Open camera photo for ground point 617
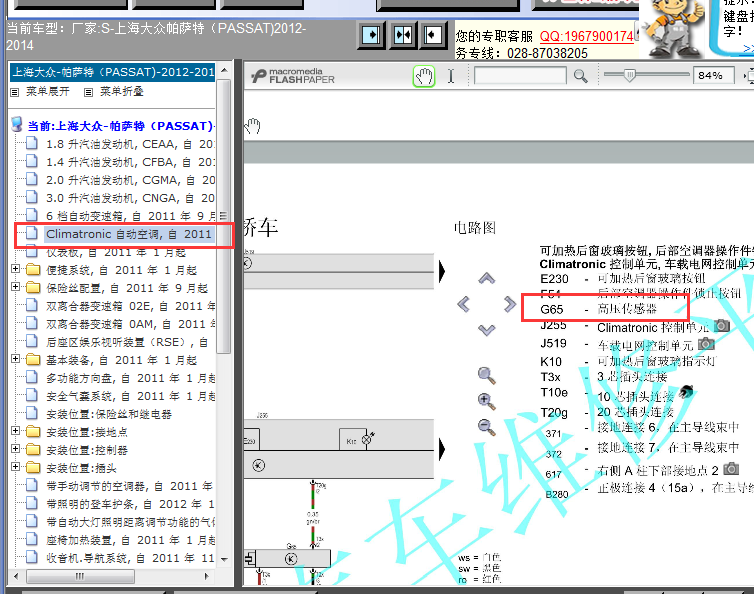754x594 pixels. [x=731, y=468]
